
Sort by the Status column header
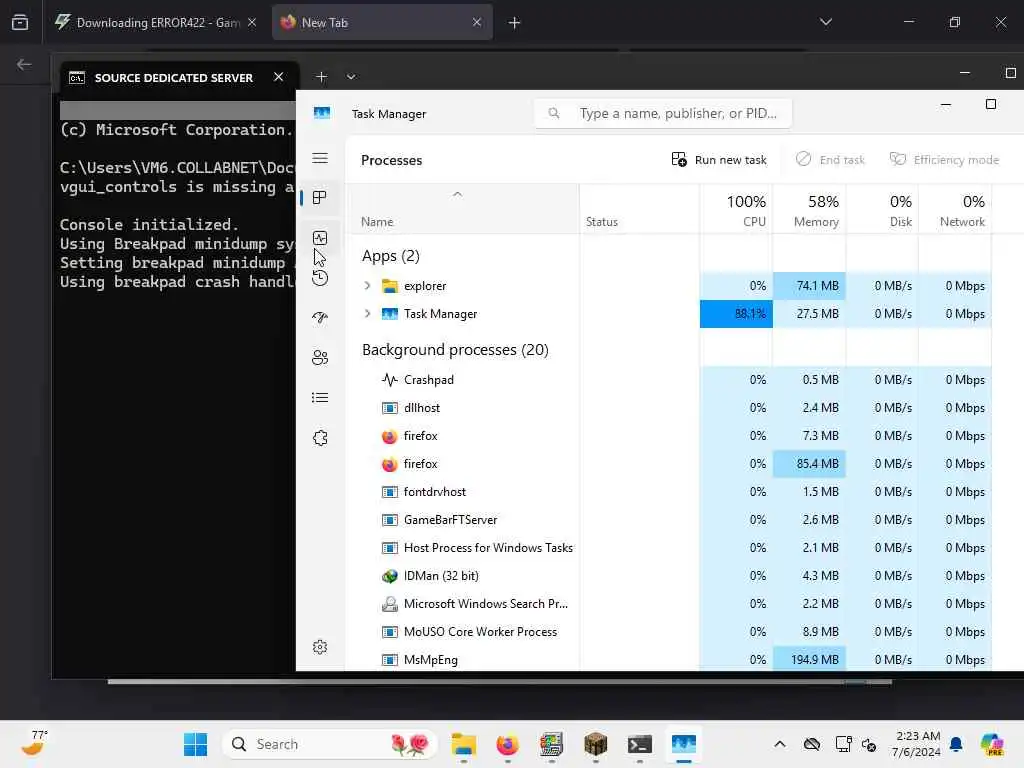[x=639, y=209]
